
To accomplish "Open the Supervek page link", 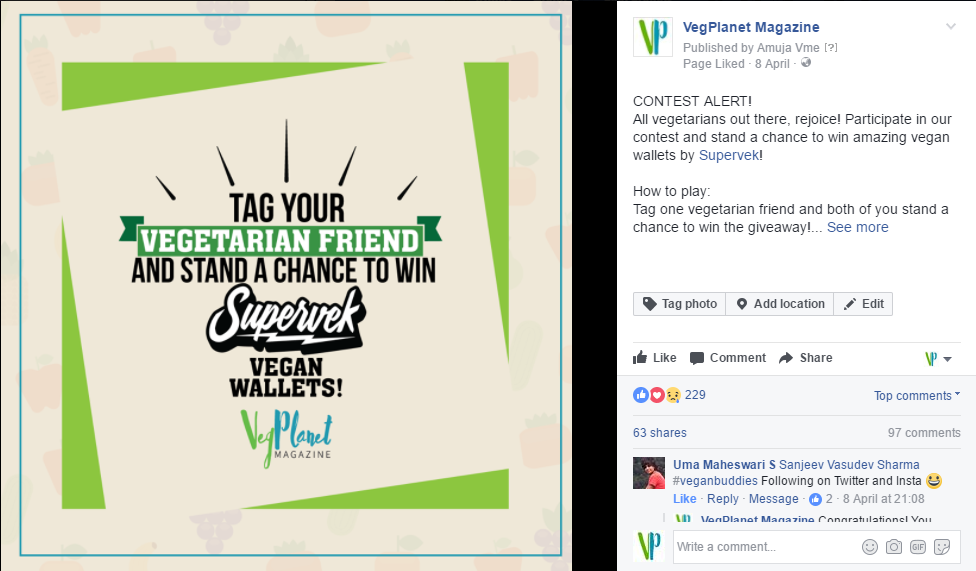I will (729, 155).
